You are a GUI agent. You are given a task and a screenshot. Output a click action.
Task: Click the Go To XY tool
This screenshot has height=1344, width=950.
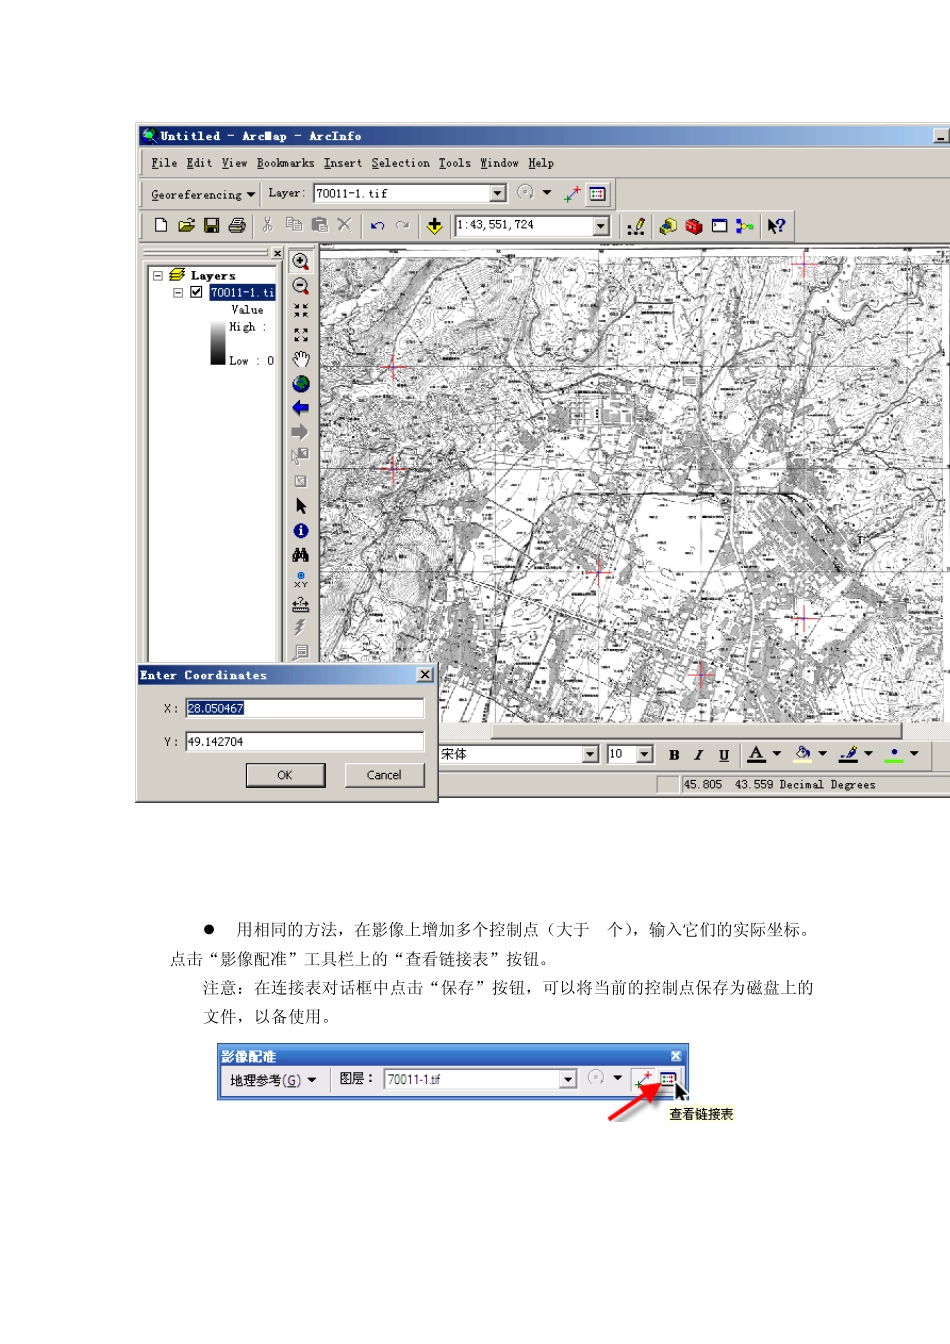pos(300,580)
